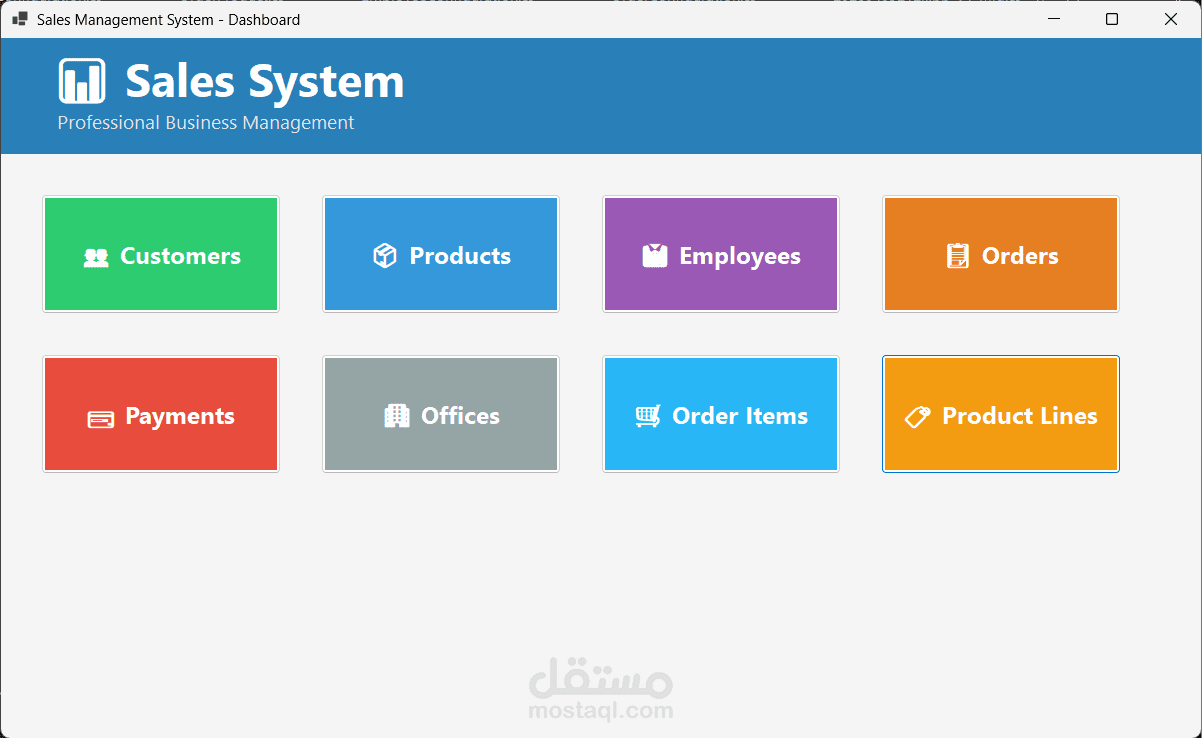Click the briefcase icon on the Employees tile
1202x738 pixels.
(x=656, y=255)
